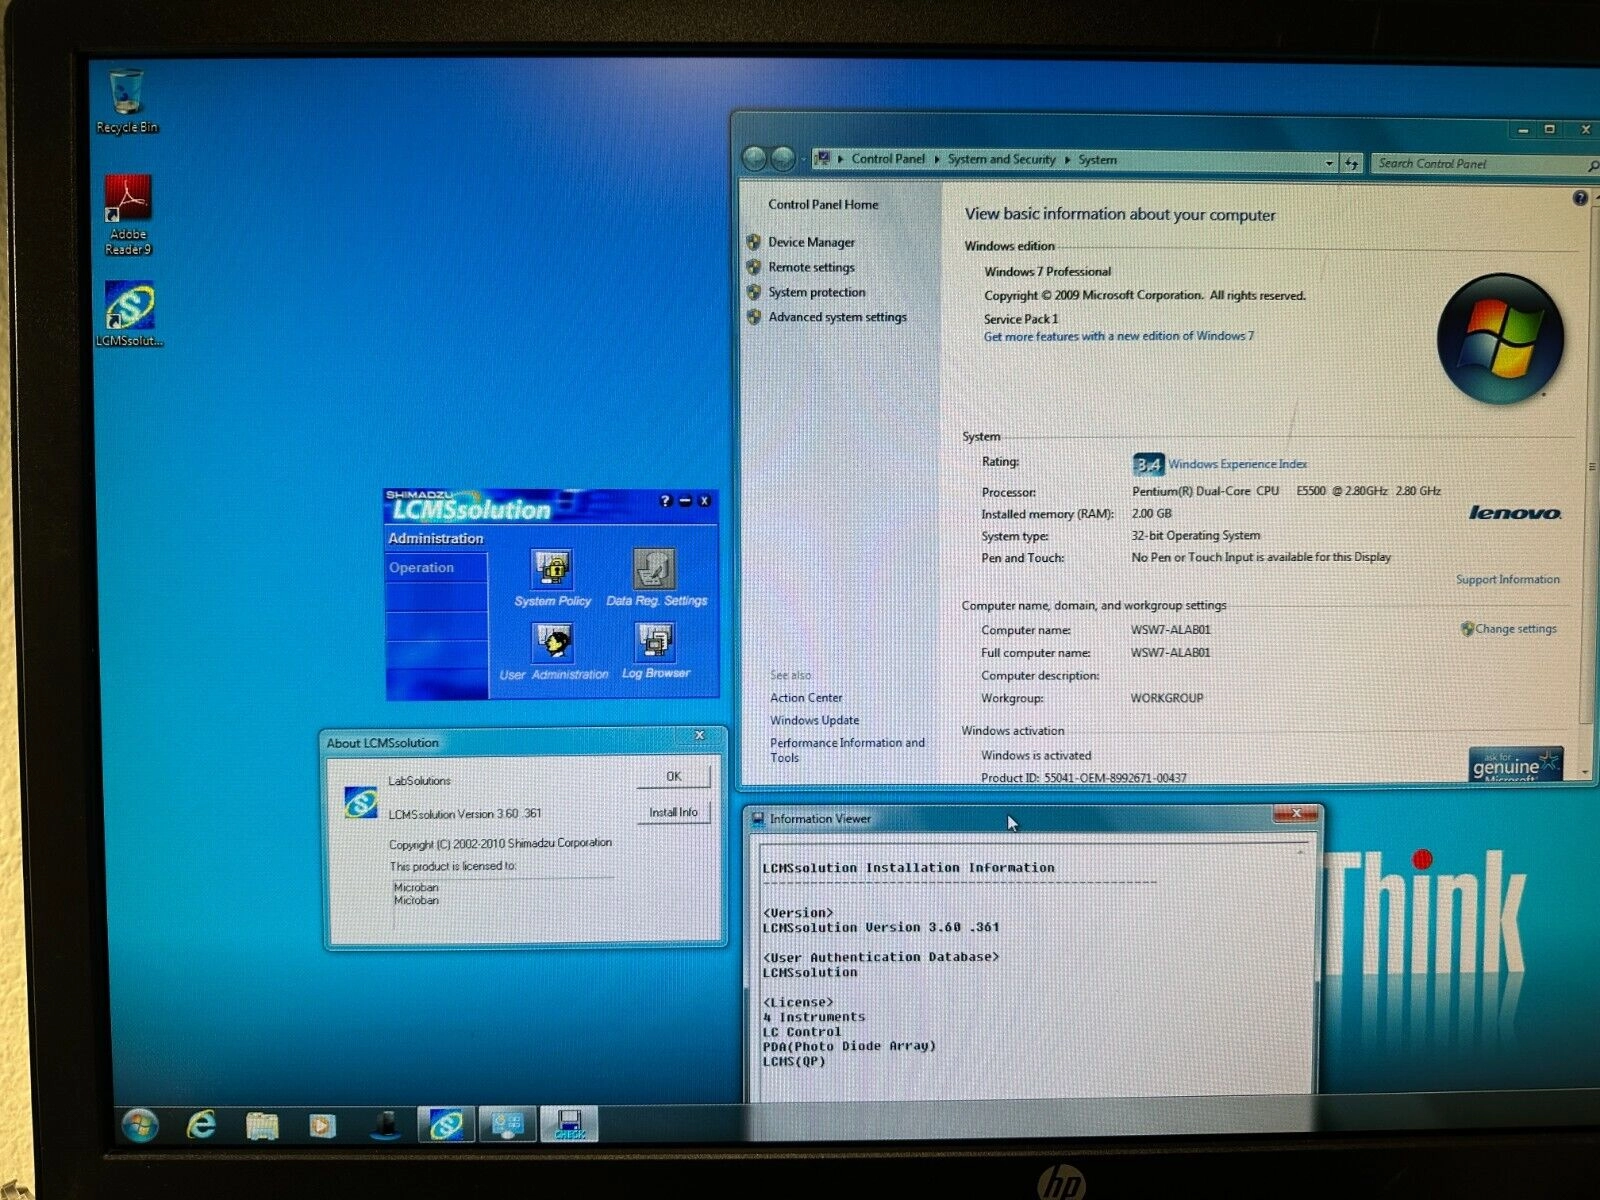1600x1200 pixels.
Task: Click Change settings for computer name
Action: point(1515,629)
